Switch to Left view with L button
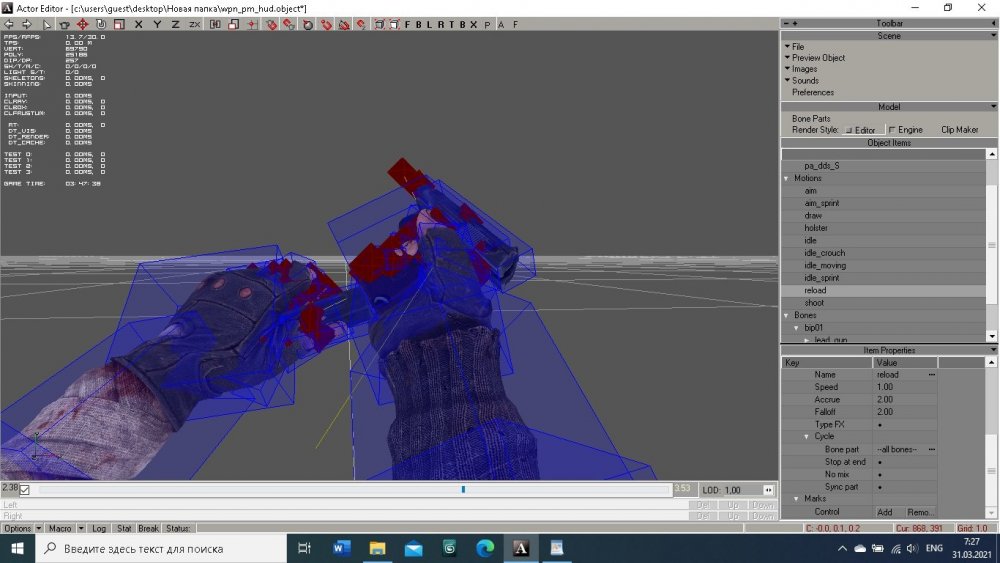 (x=429, y=24)
